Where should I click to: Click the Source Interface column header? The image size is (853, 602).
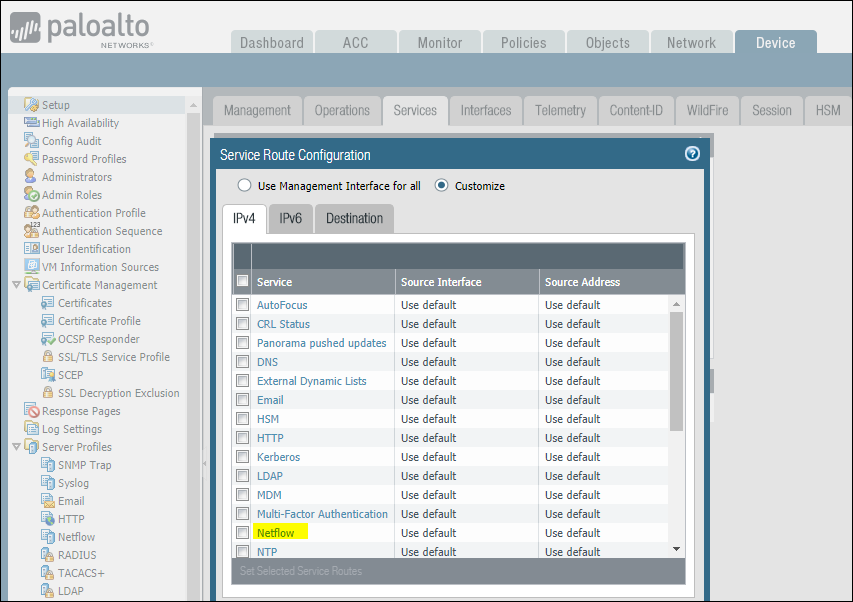pyautogui.click(x=441, y=282)
